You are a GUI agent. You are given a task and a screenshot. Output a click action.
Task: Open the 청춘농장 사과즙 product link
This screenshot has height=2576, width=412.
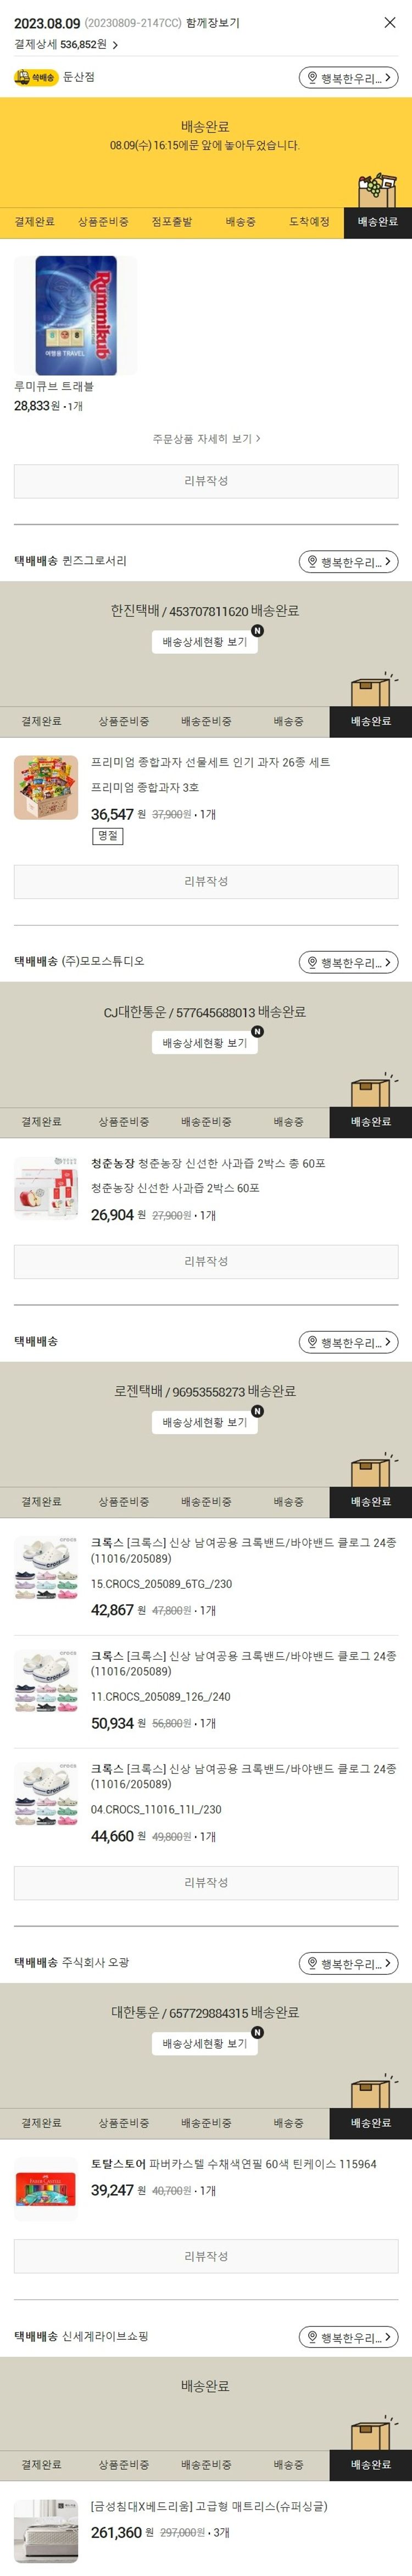tap(208, 1163)
